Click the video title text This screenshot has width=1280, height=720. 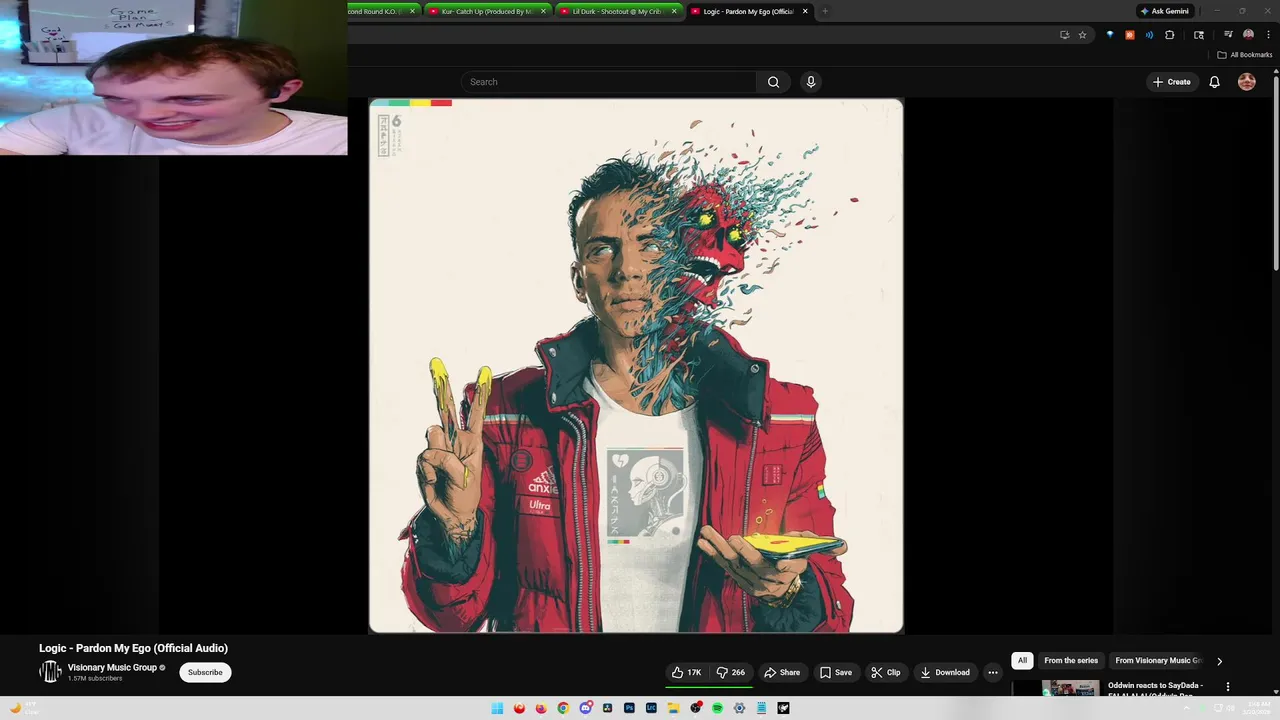(134, 648)
